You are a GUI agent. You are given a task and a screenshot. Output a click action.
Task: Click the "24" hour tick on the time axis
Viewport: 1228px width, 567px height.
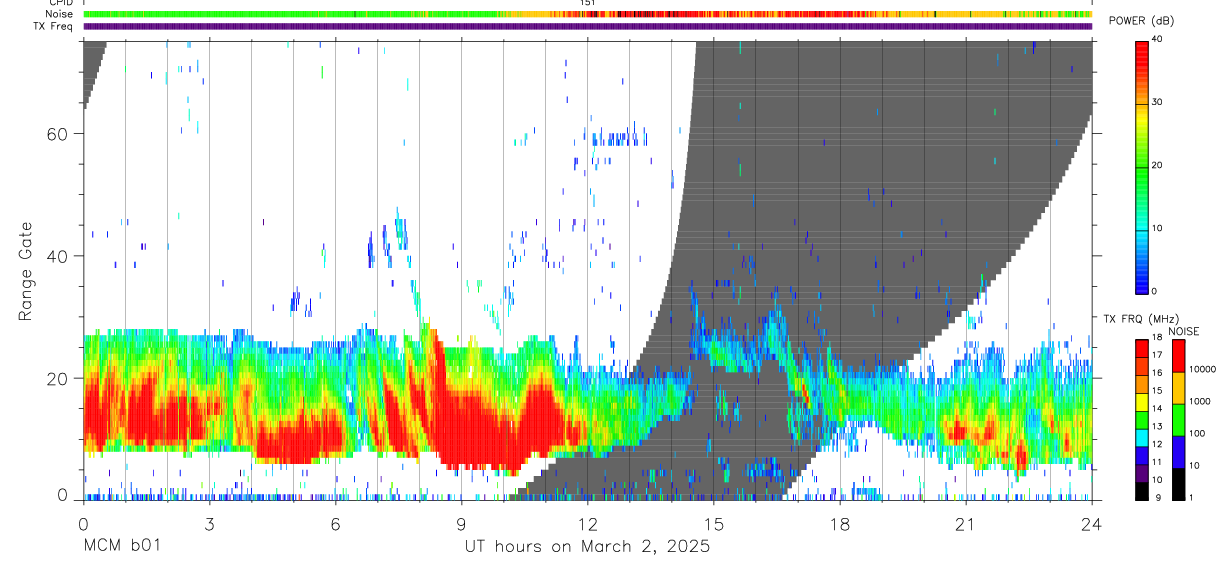pos(1092,523)
